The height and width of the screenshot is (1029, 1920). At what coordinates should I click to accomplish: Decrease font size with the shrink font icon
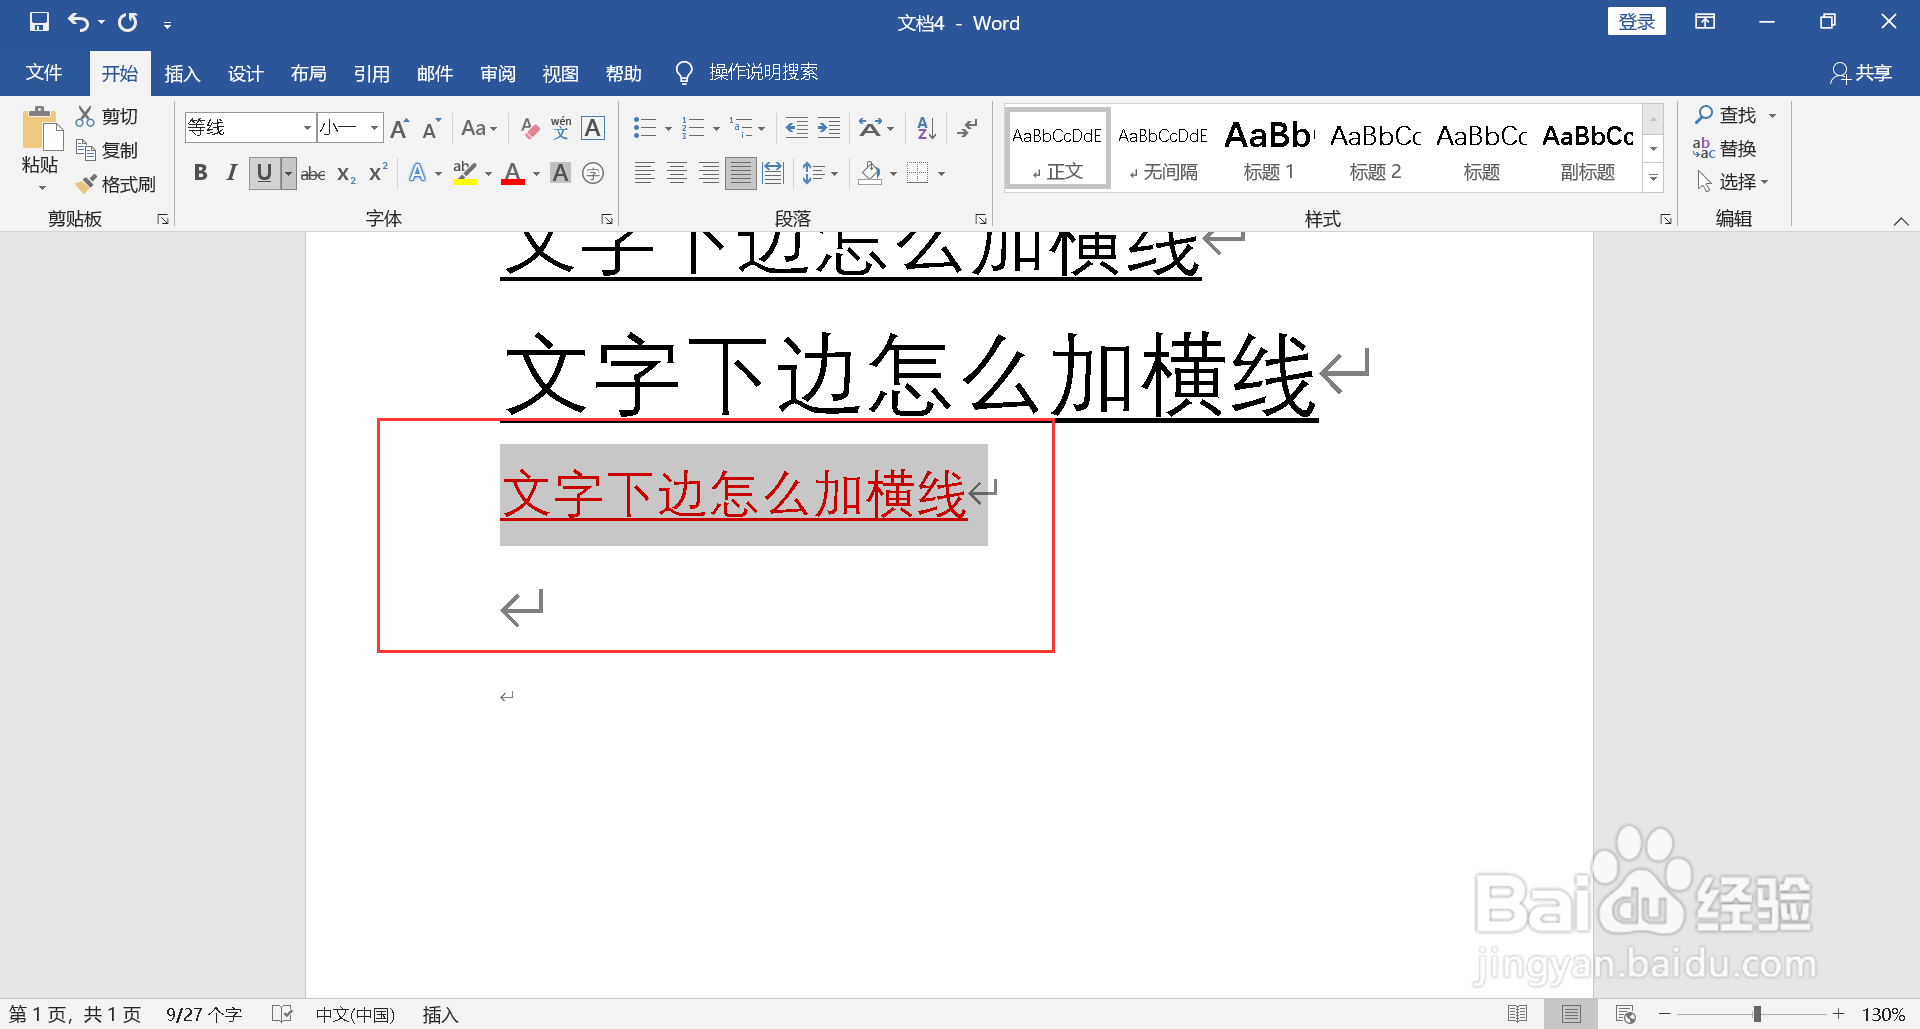point(431,128)
